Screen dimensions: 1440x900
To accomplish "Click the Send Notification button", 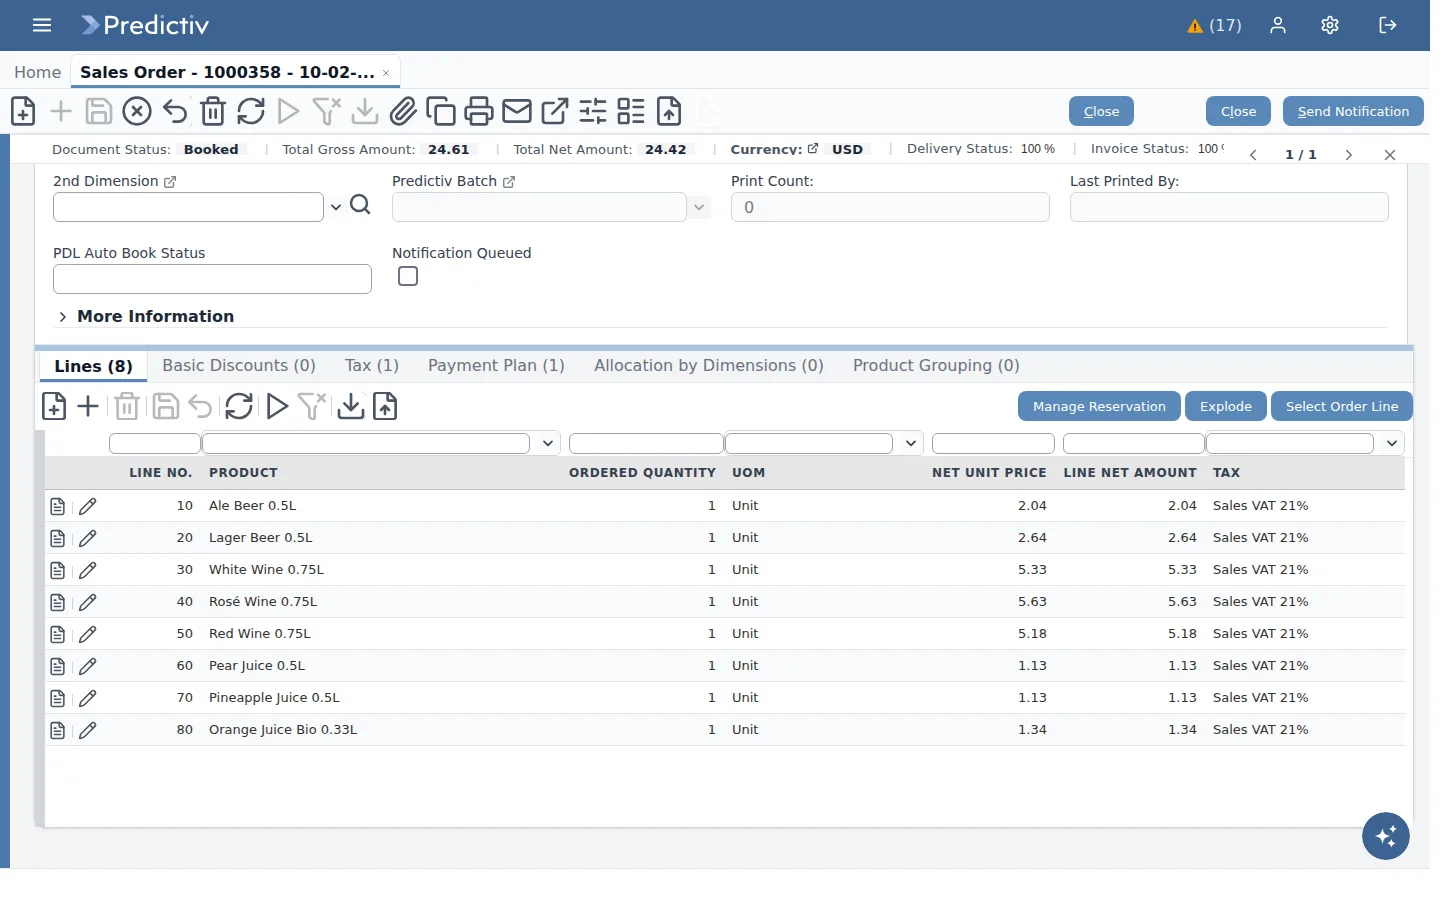I will [x=1353, y=111].
